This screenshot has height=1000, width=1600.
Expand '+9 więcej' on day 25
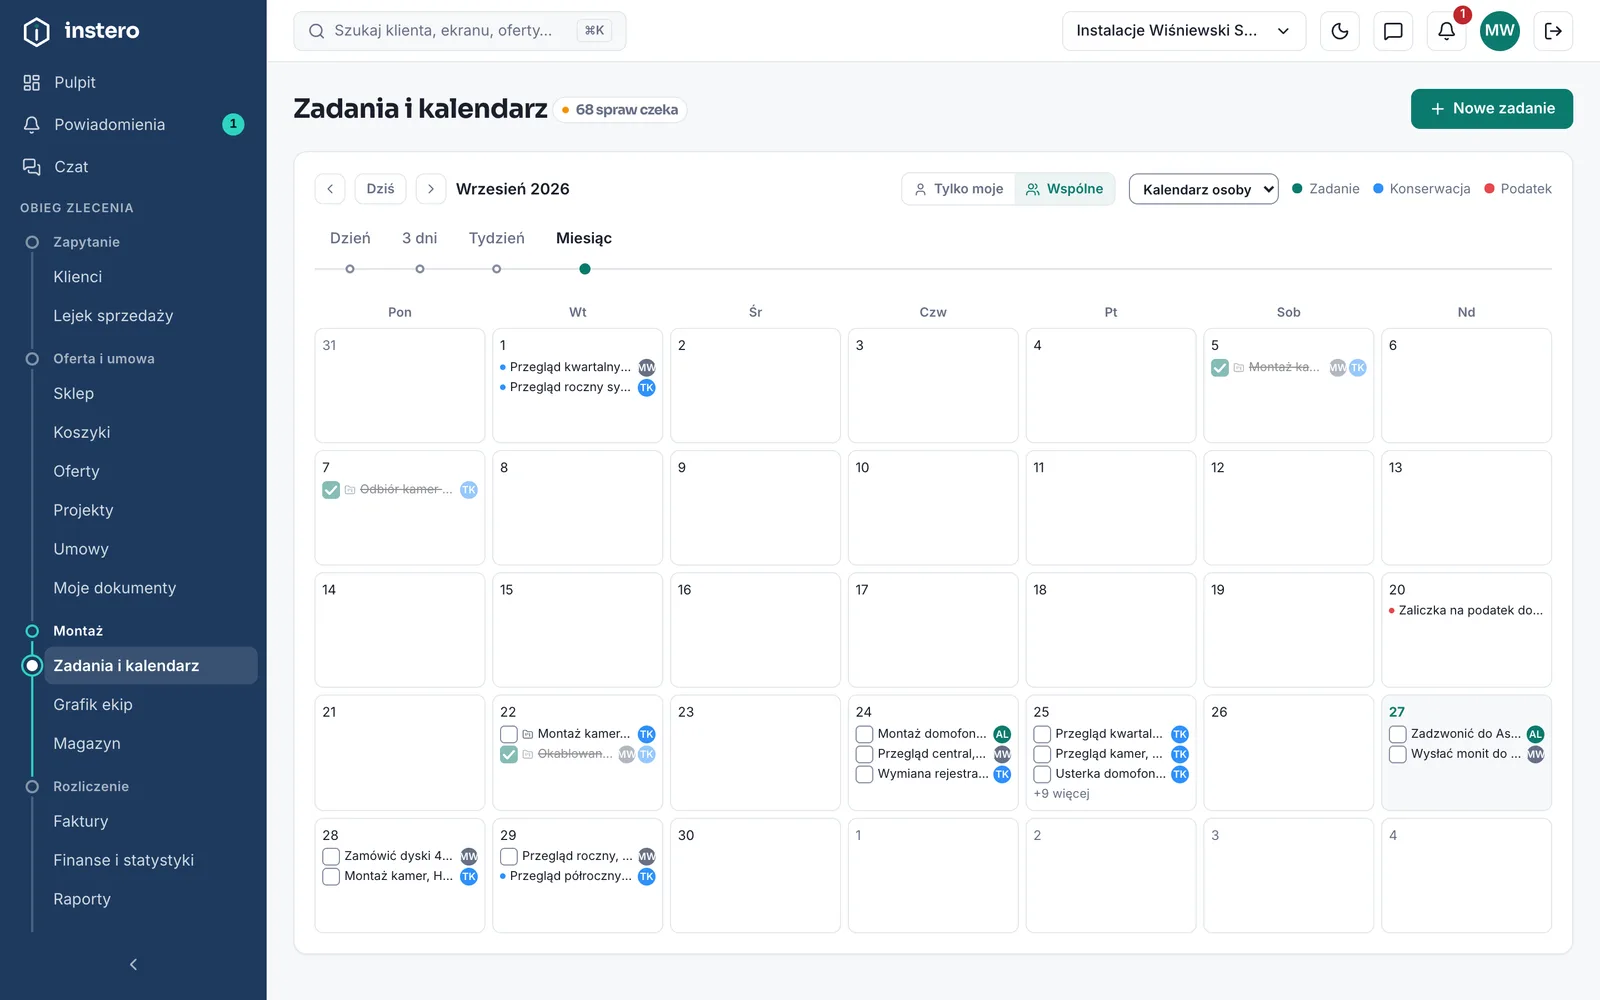click(1061, 794)
